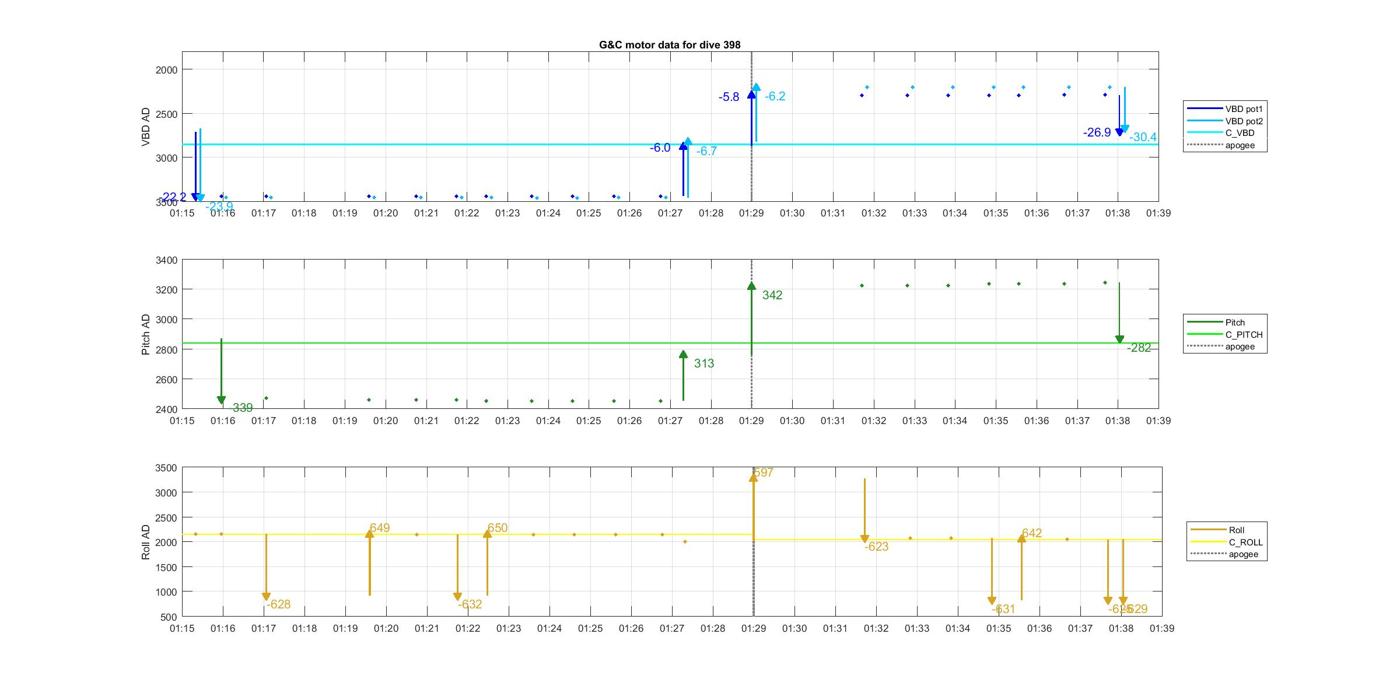Click the 597 roll annotation

pos(763,472)
